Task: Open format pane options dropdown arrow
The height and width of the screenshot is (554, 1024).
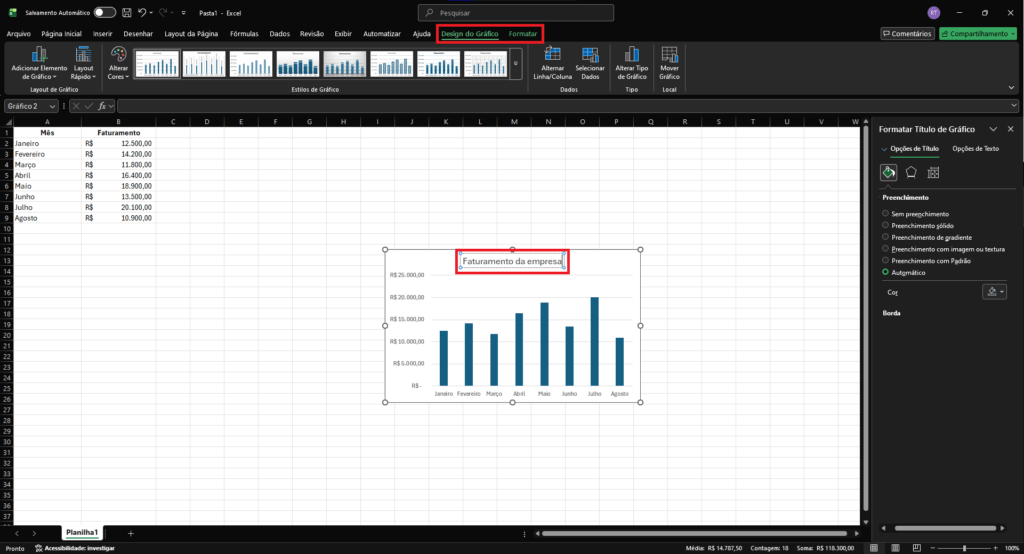Action: coord(993,129)
